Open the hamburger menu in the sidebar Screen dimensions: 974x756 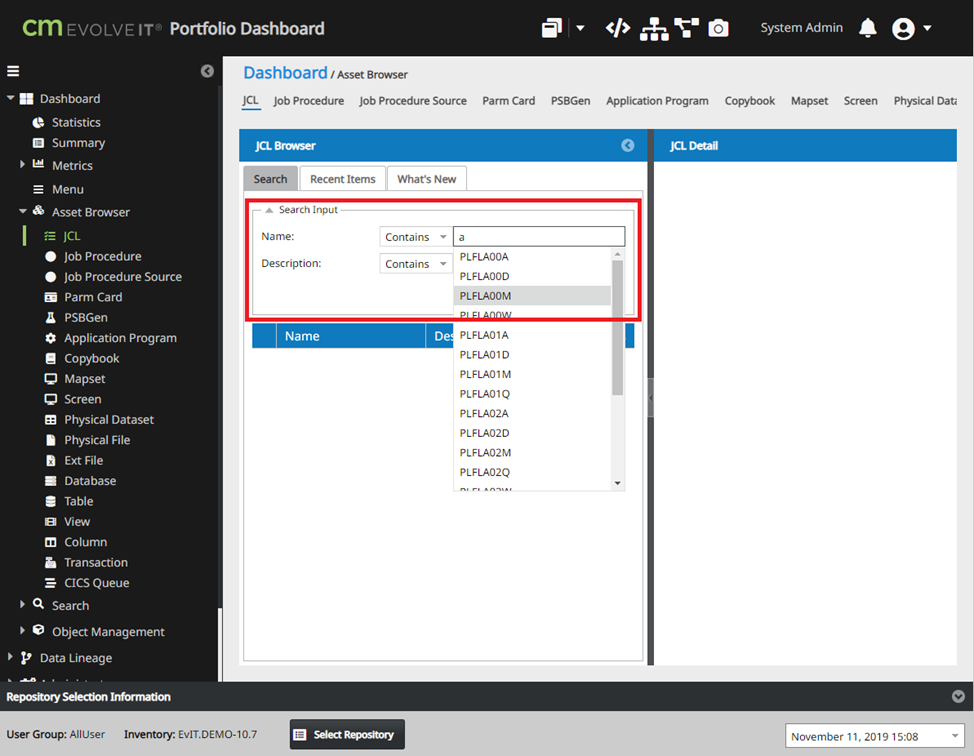tap(13, 71)
